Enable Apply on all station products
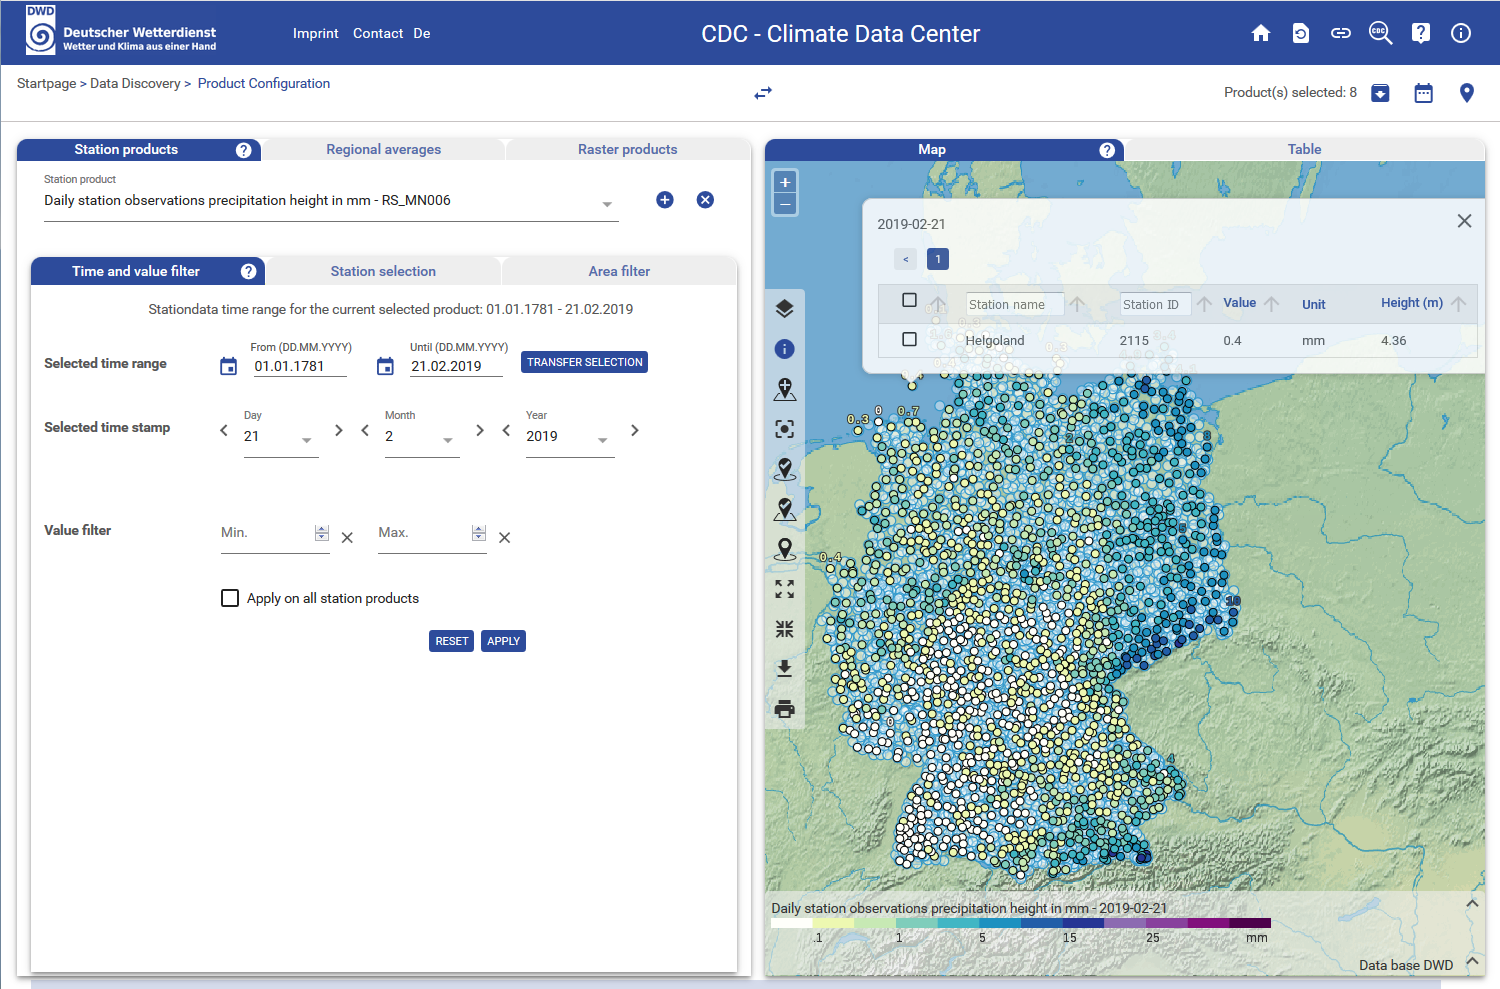 [230, 598]
